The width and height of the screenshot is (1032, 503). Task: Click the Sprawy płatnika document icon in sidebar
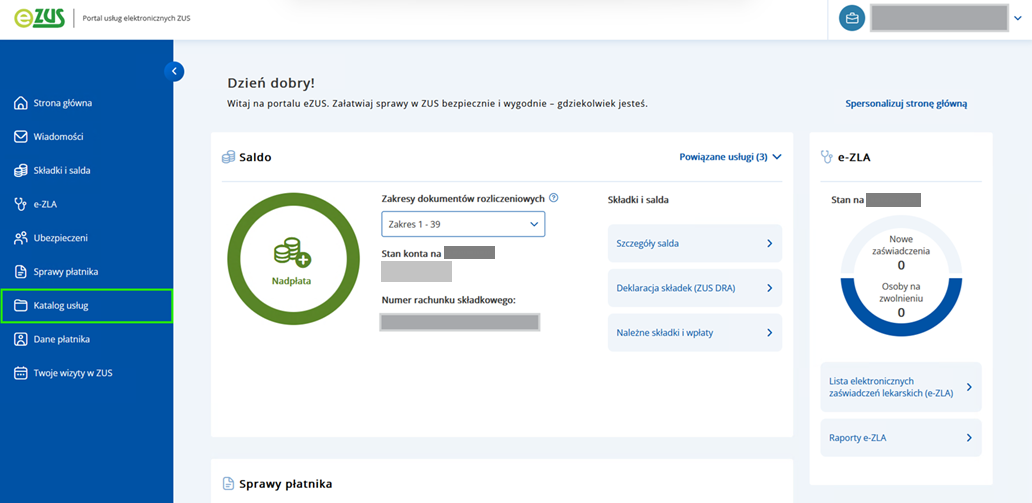[x=20, y=271]
